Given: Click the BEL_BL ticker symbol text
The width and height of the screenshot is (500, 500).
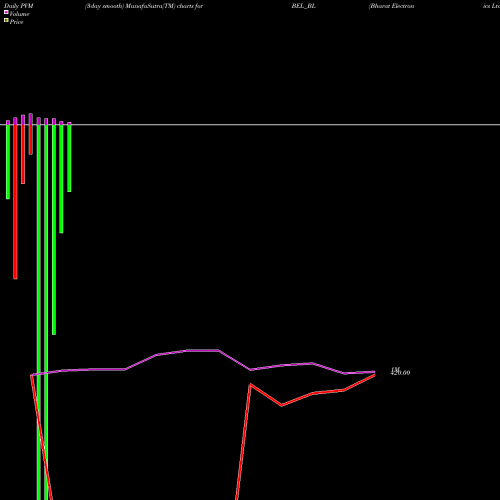Looking at the screenshot, I should point(304,6).
